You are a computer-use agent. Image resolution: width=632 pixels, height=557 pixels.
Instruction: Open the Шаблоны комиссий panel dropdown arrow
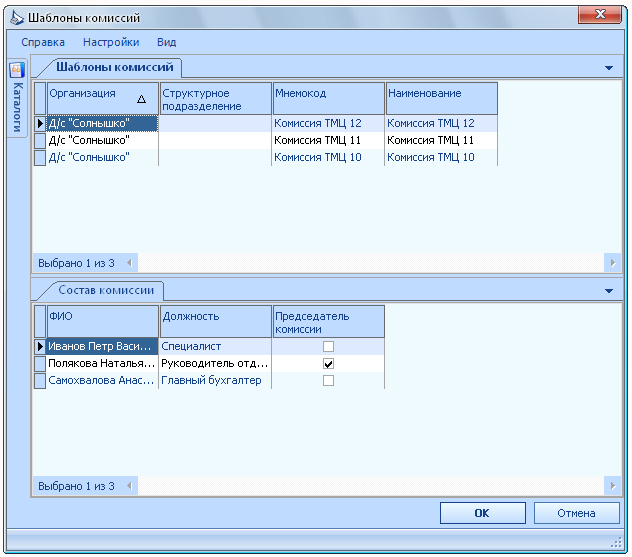click(609, 68)
